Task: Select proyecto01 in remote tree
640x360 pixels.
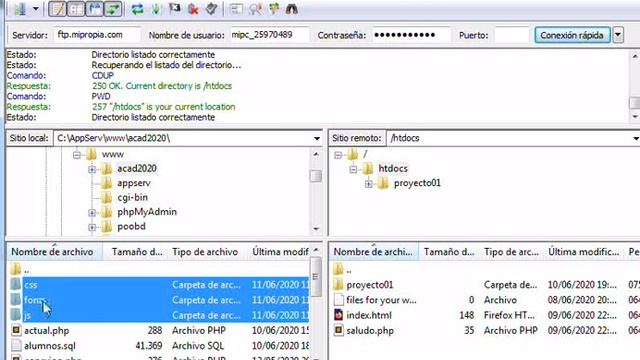Action: click(417, 183)
